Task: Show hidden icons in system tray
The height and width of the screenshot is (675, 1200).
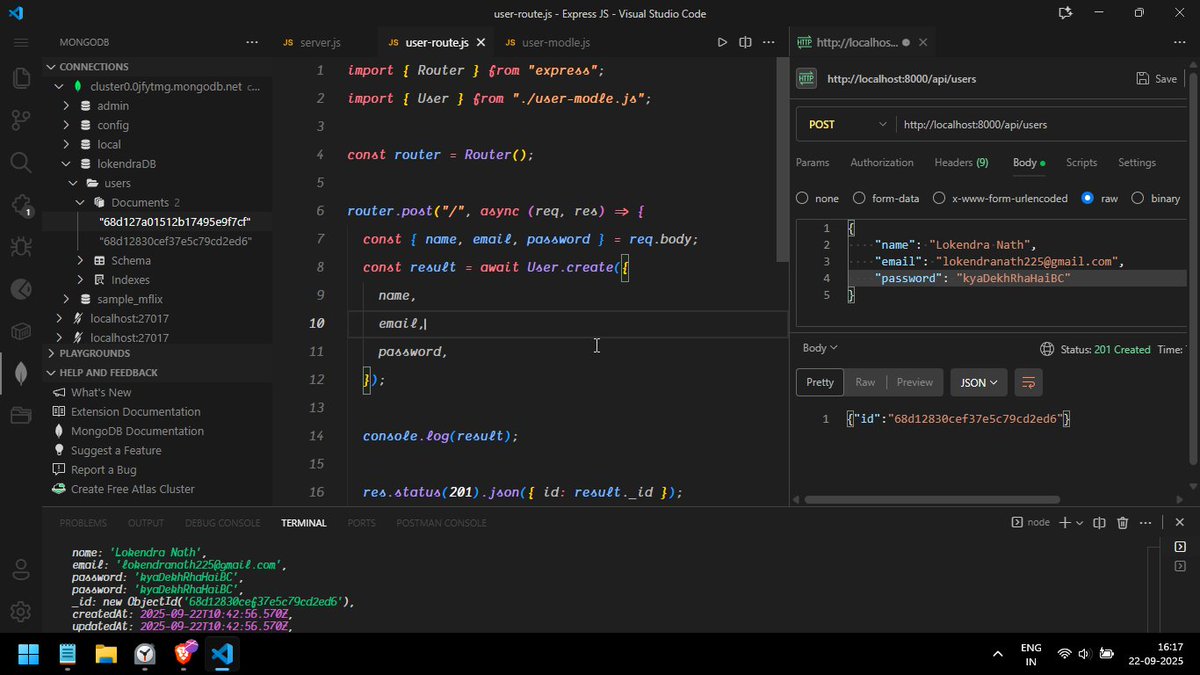Action: click(x=997, y=654)
